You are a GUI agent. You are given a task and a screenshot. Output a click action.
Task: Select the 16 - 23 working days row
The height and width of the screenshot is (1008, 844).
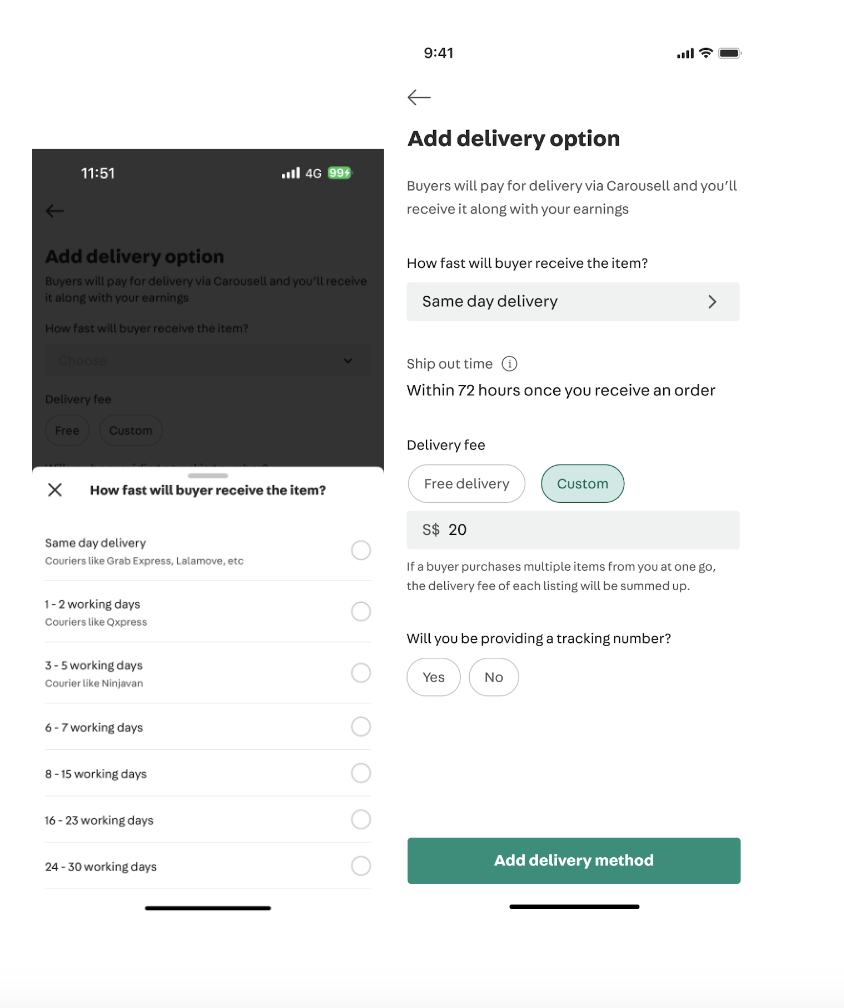point(208,820)
